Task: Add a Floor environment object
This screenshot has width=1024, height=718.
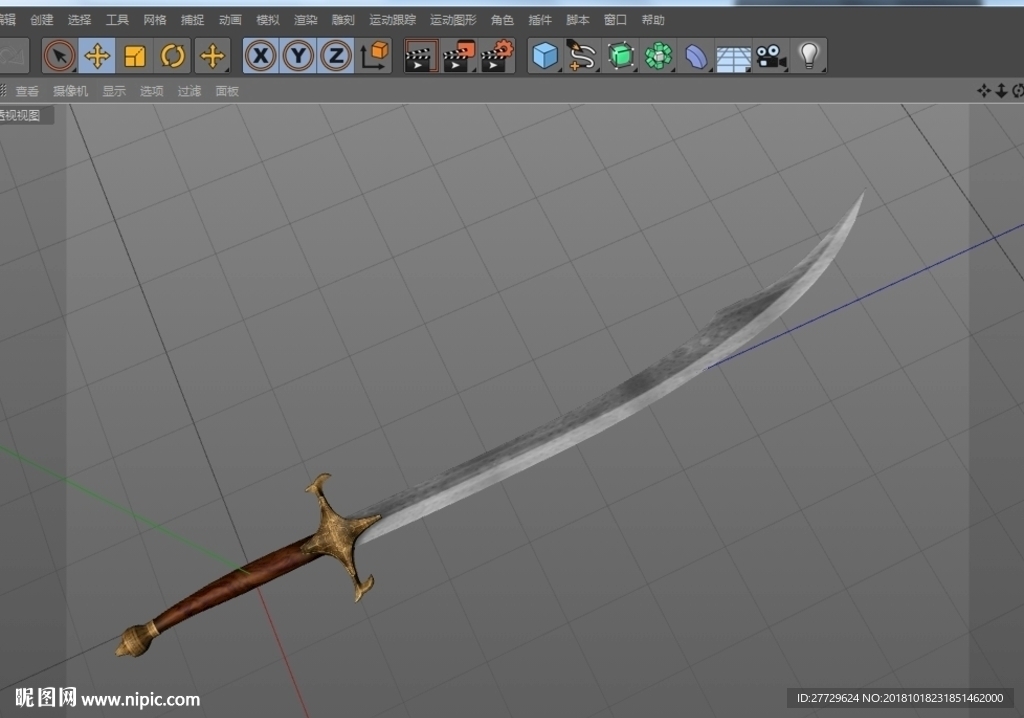Action: 733,57
